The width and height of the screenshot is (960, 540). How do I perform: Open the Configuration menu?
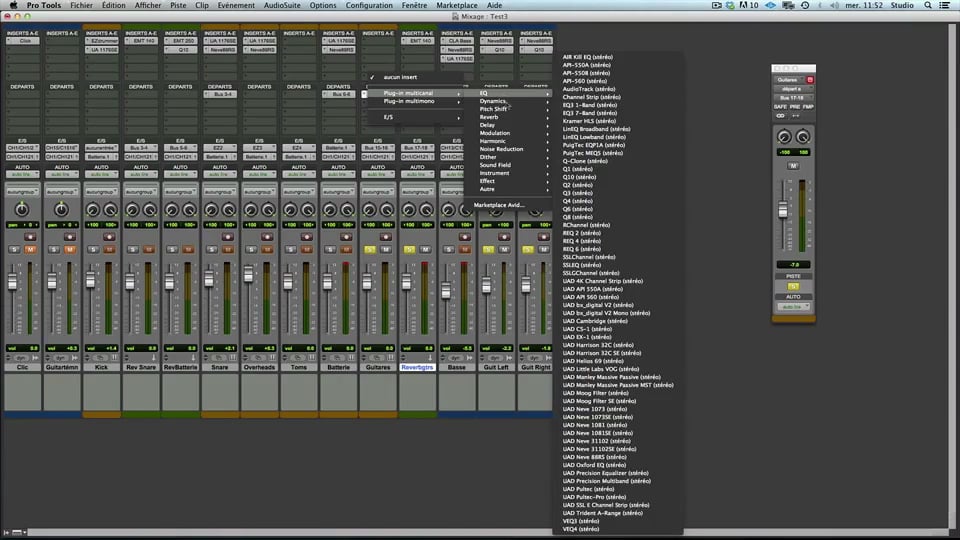click(x=369, y=5)
